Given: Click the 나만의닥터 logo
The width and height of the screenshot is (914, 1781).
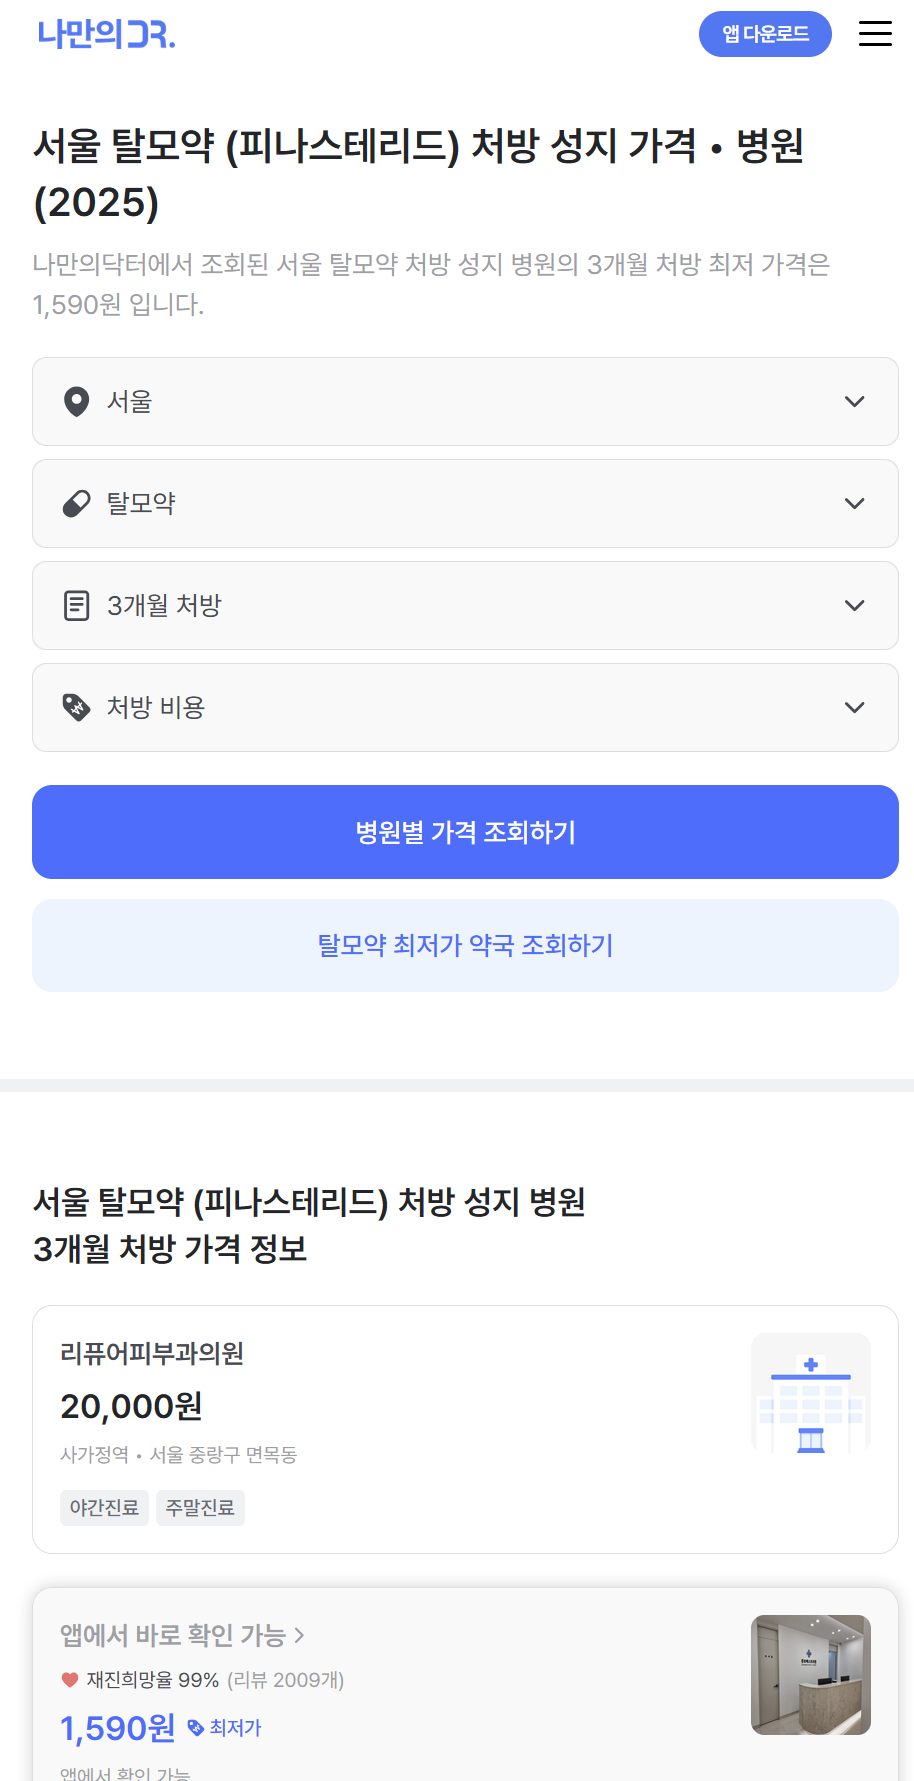Looking at the screenshot, I should [107, 34].
